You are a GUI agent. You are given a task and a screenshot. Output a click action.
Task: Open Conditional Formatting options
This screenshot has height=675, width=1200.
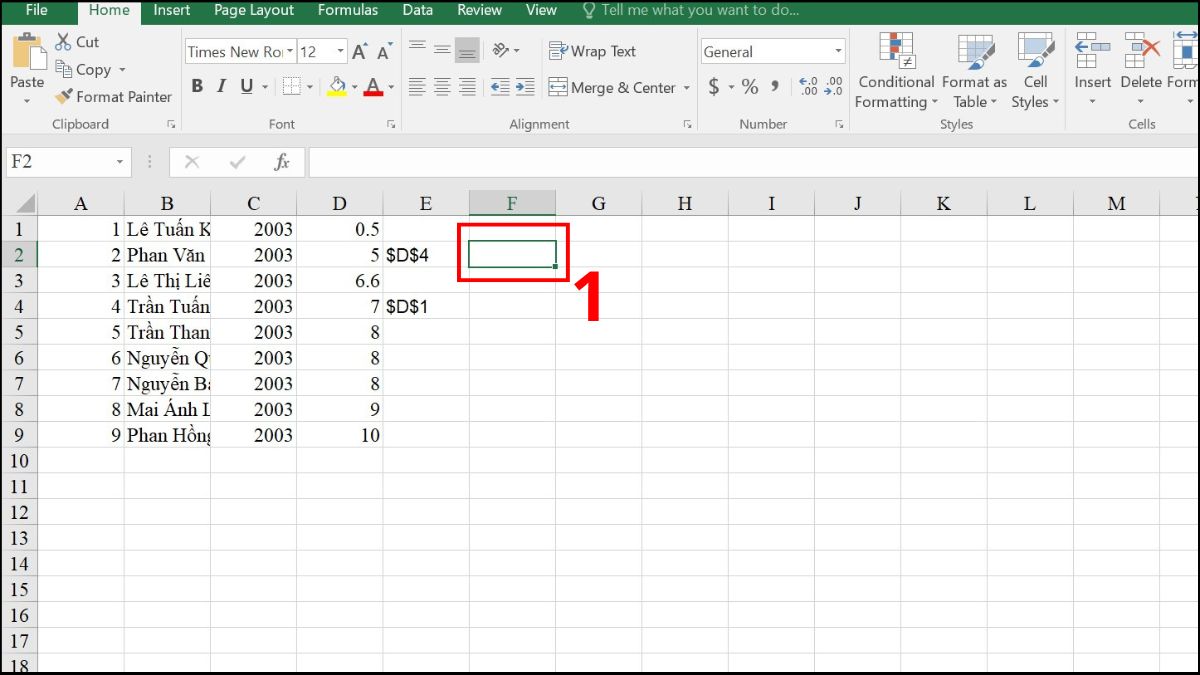[x=895, y=70]
